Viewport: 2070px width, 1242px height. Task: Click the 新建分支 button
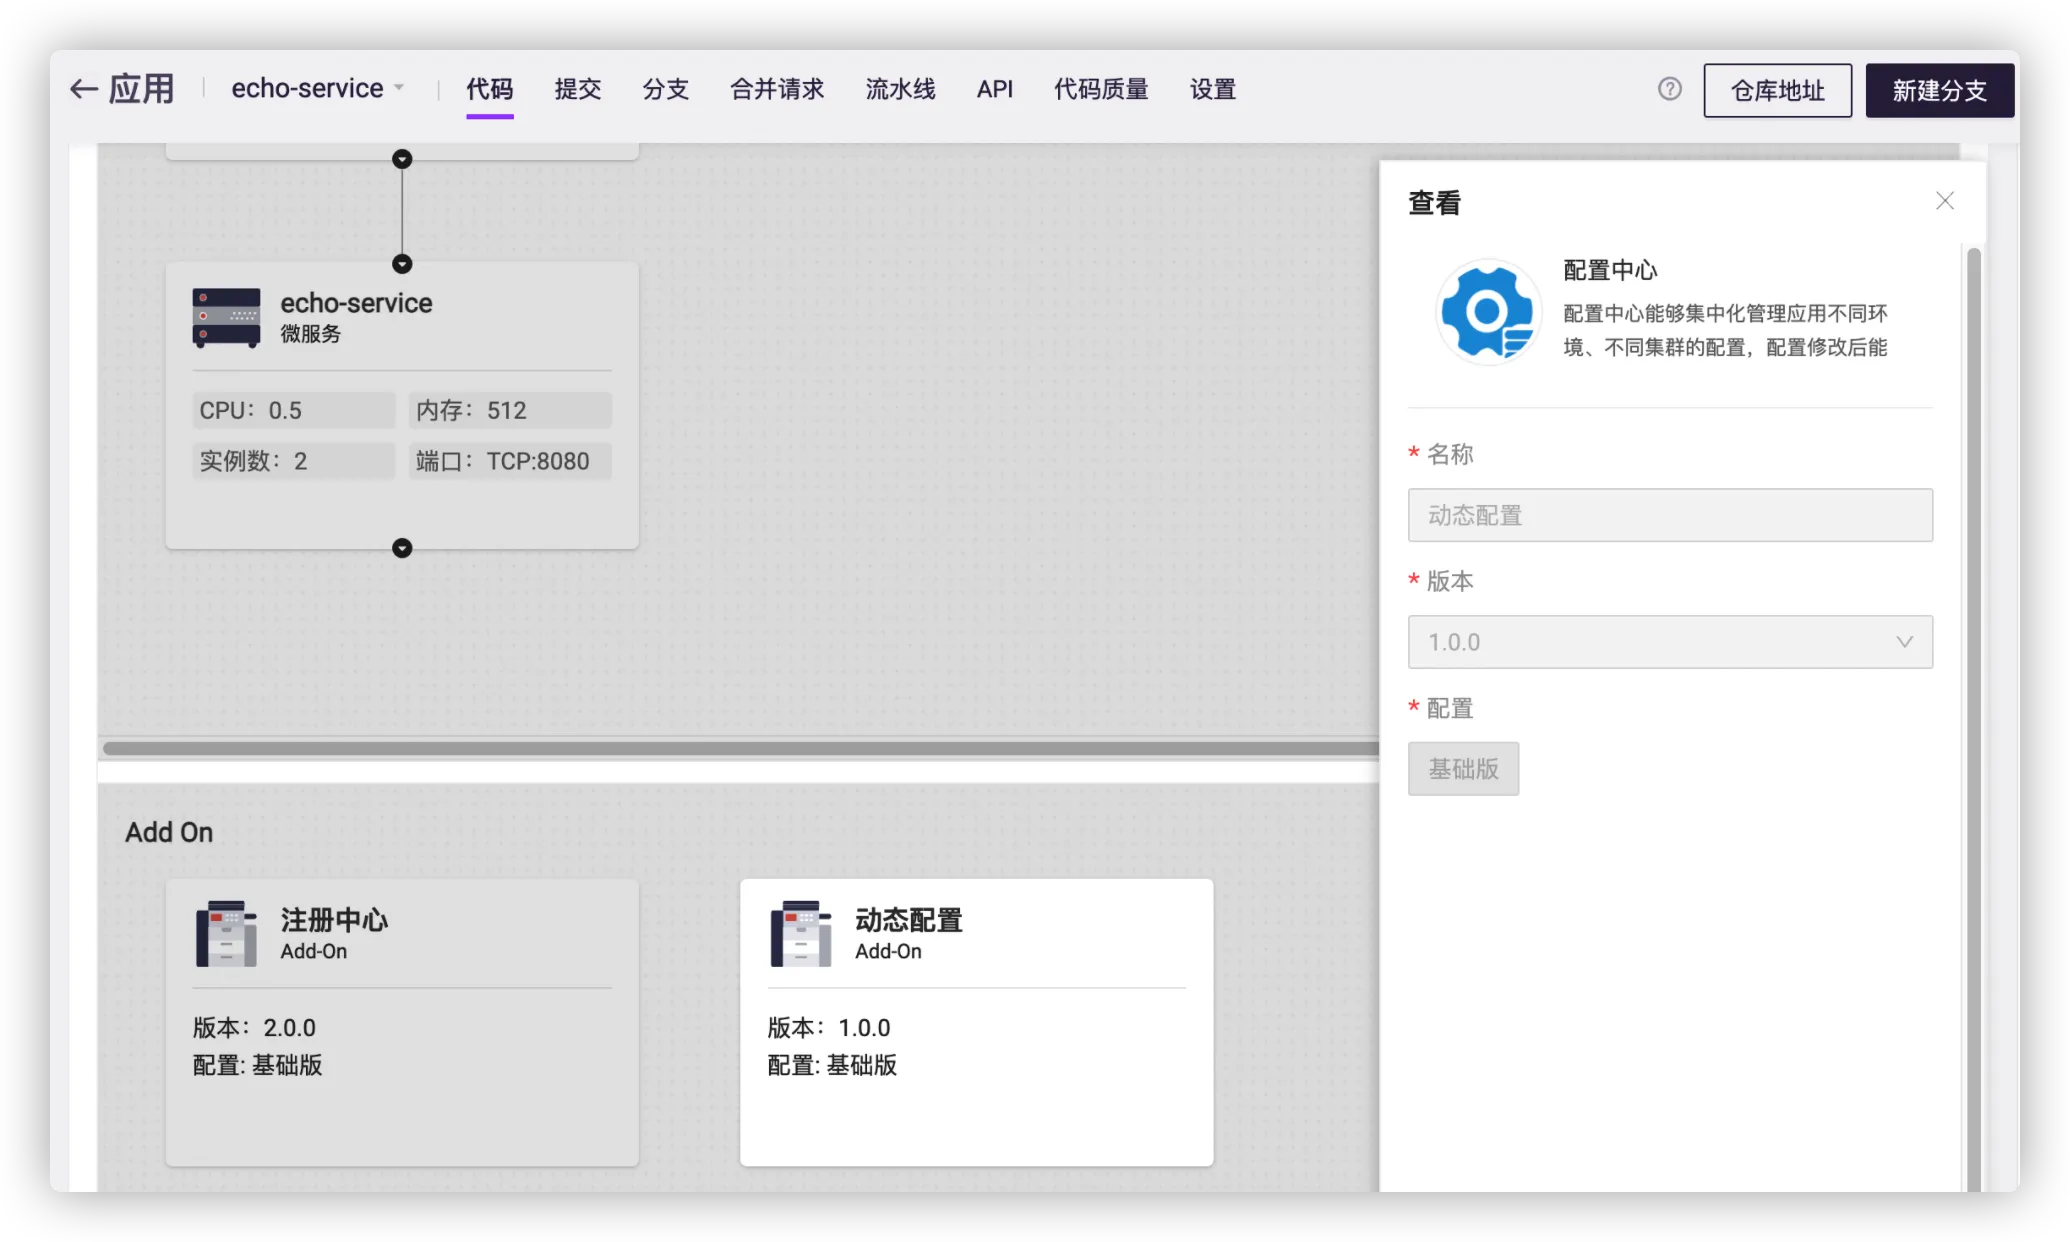[x=1939, y=91]
